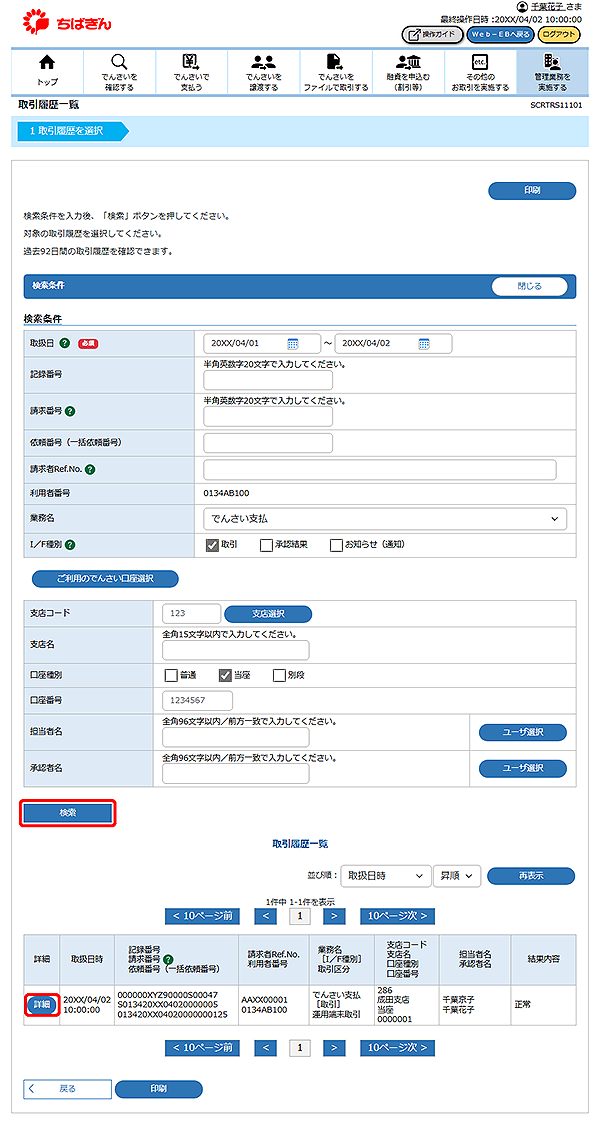Click the 承認者名 input field
600x1125 pixels.
point(236,773)
